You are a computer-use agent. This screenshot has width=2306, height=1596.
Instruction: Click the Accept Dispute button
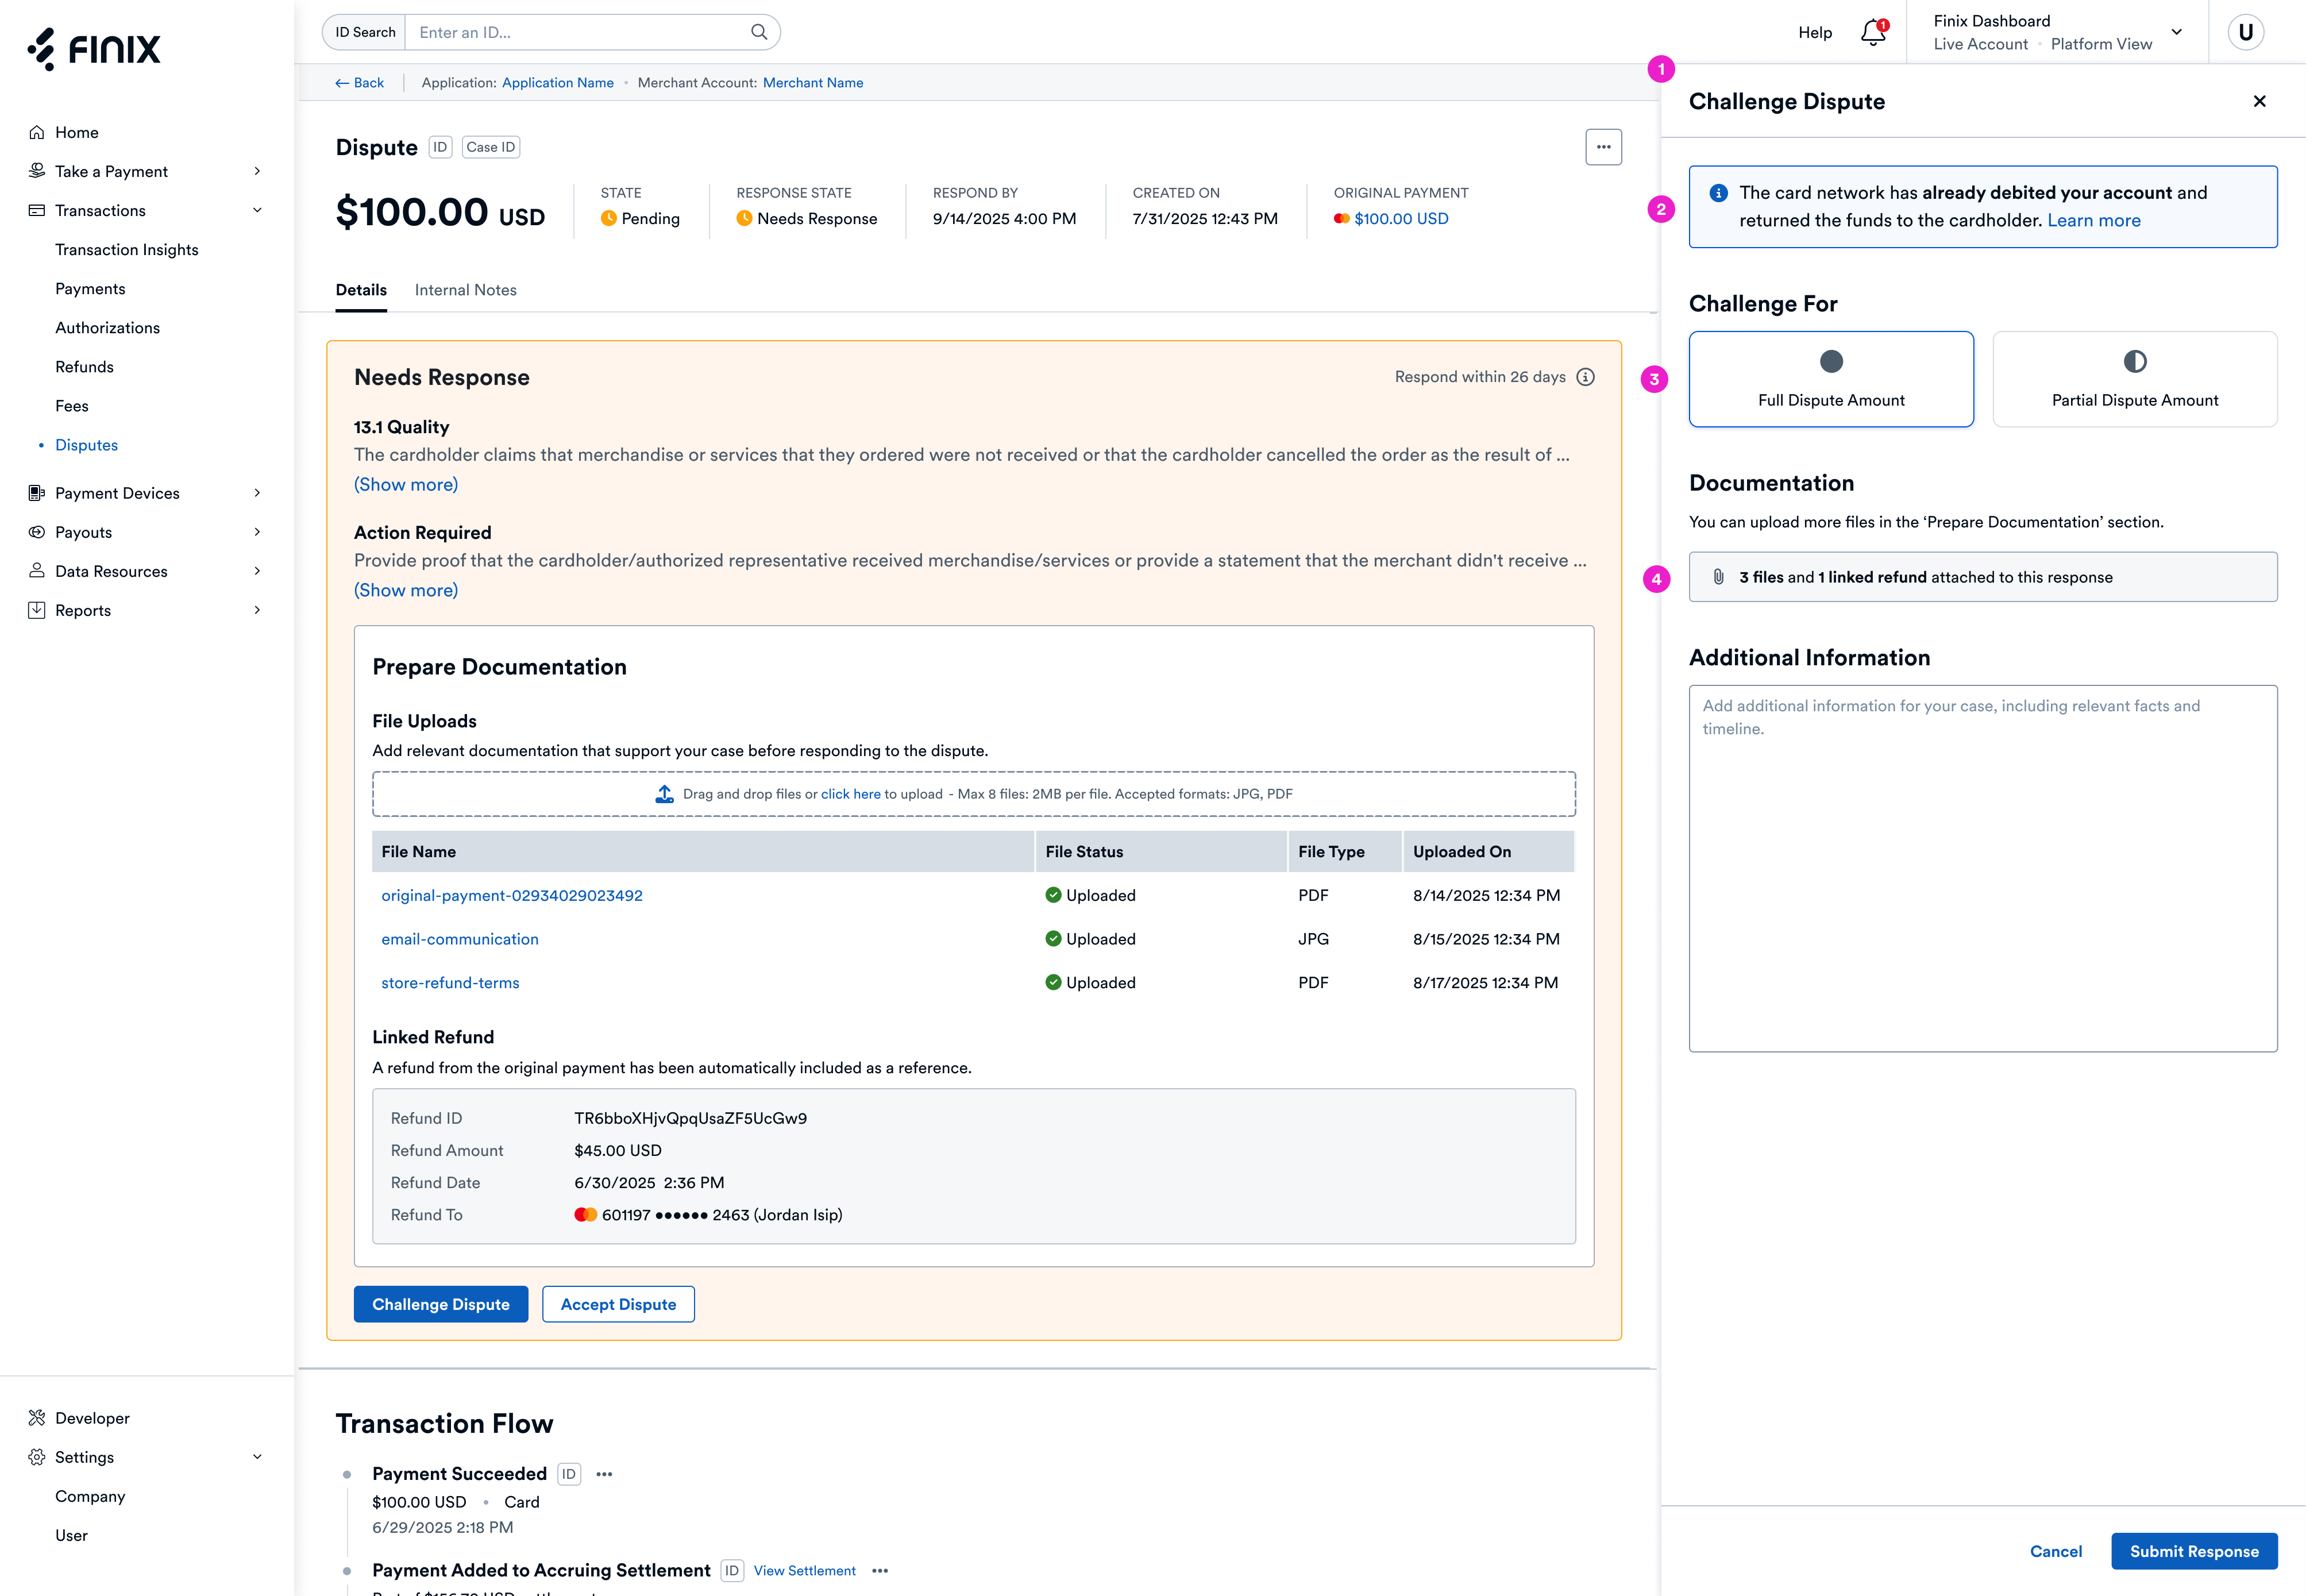[x=618, y=1304]
